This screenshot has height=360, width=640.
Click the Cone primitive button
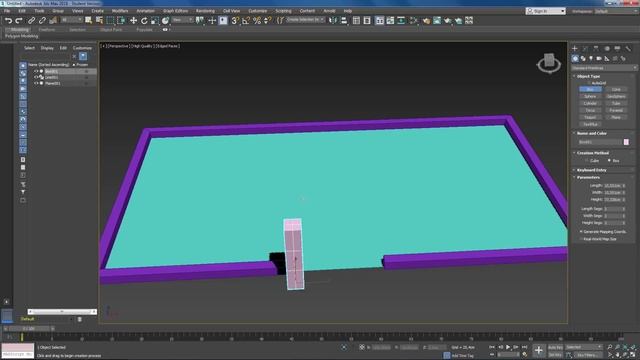(616, 89)
